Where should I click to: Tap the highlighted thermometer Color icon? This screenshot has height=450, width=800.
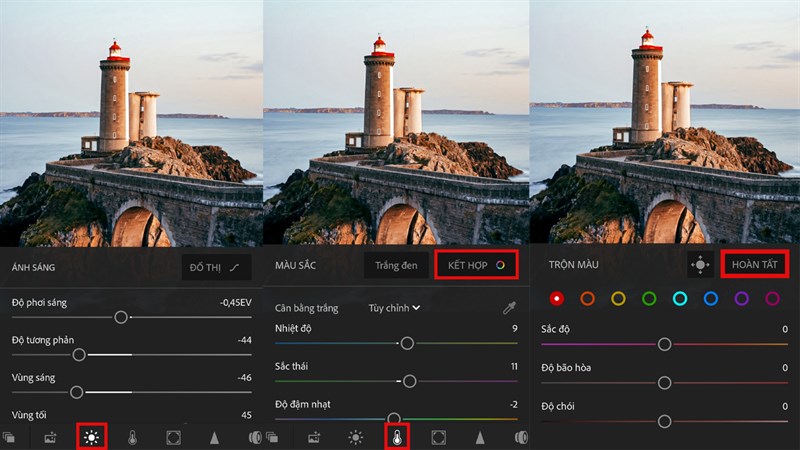[x=397, y=437]
